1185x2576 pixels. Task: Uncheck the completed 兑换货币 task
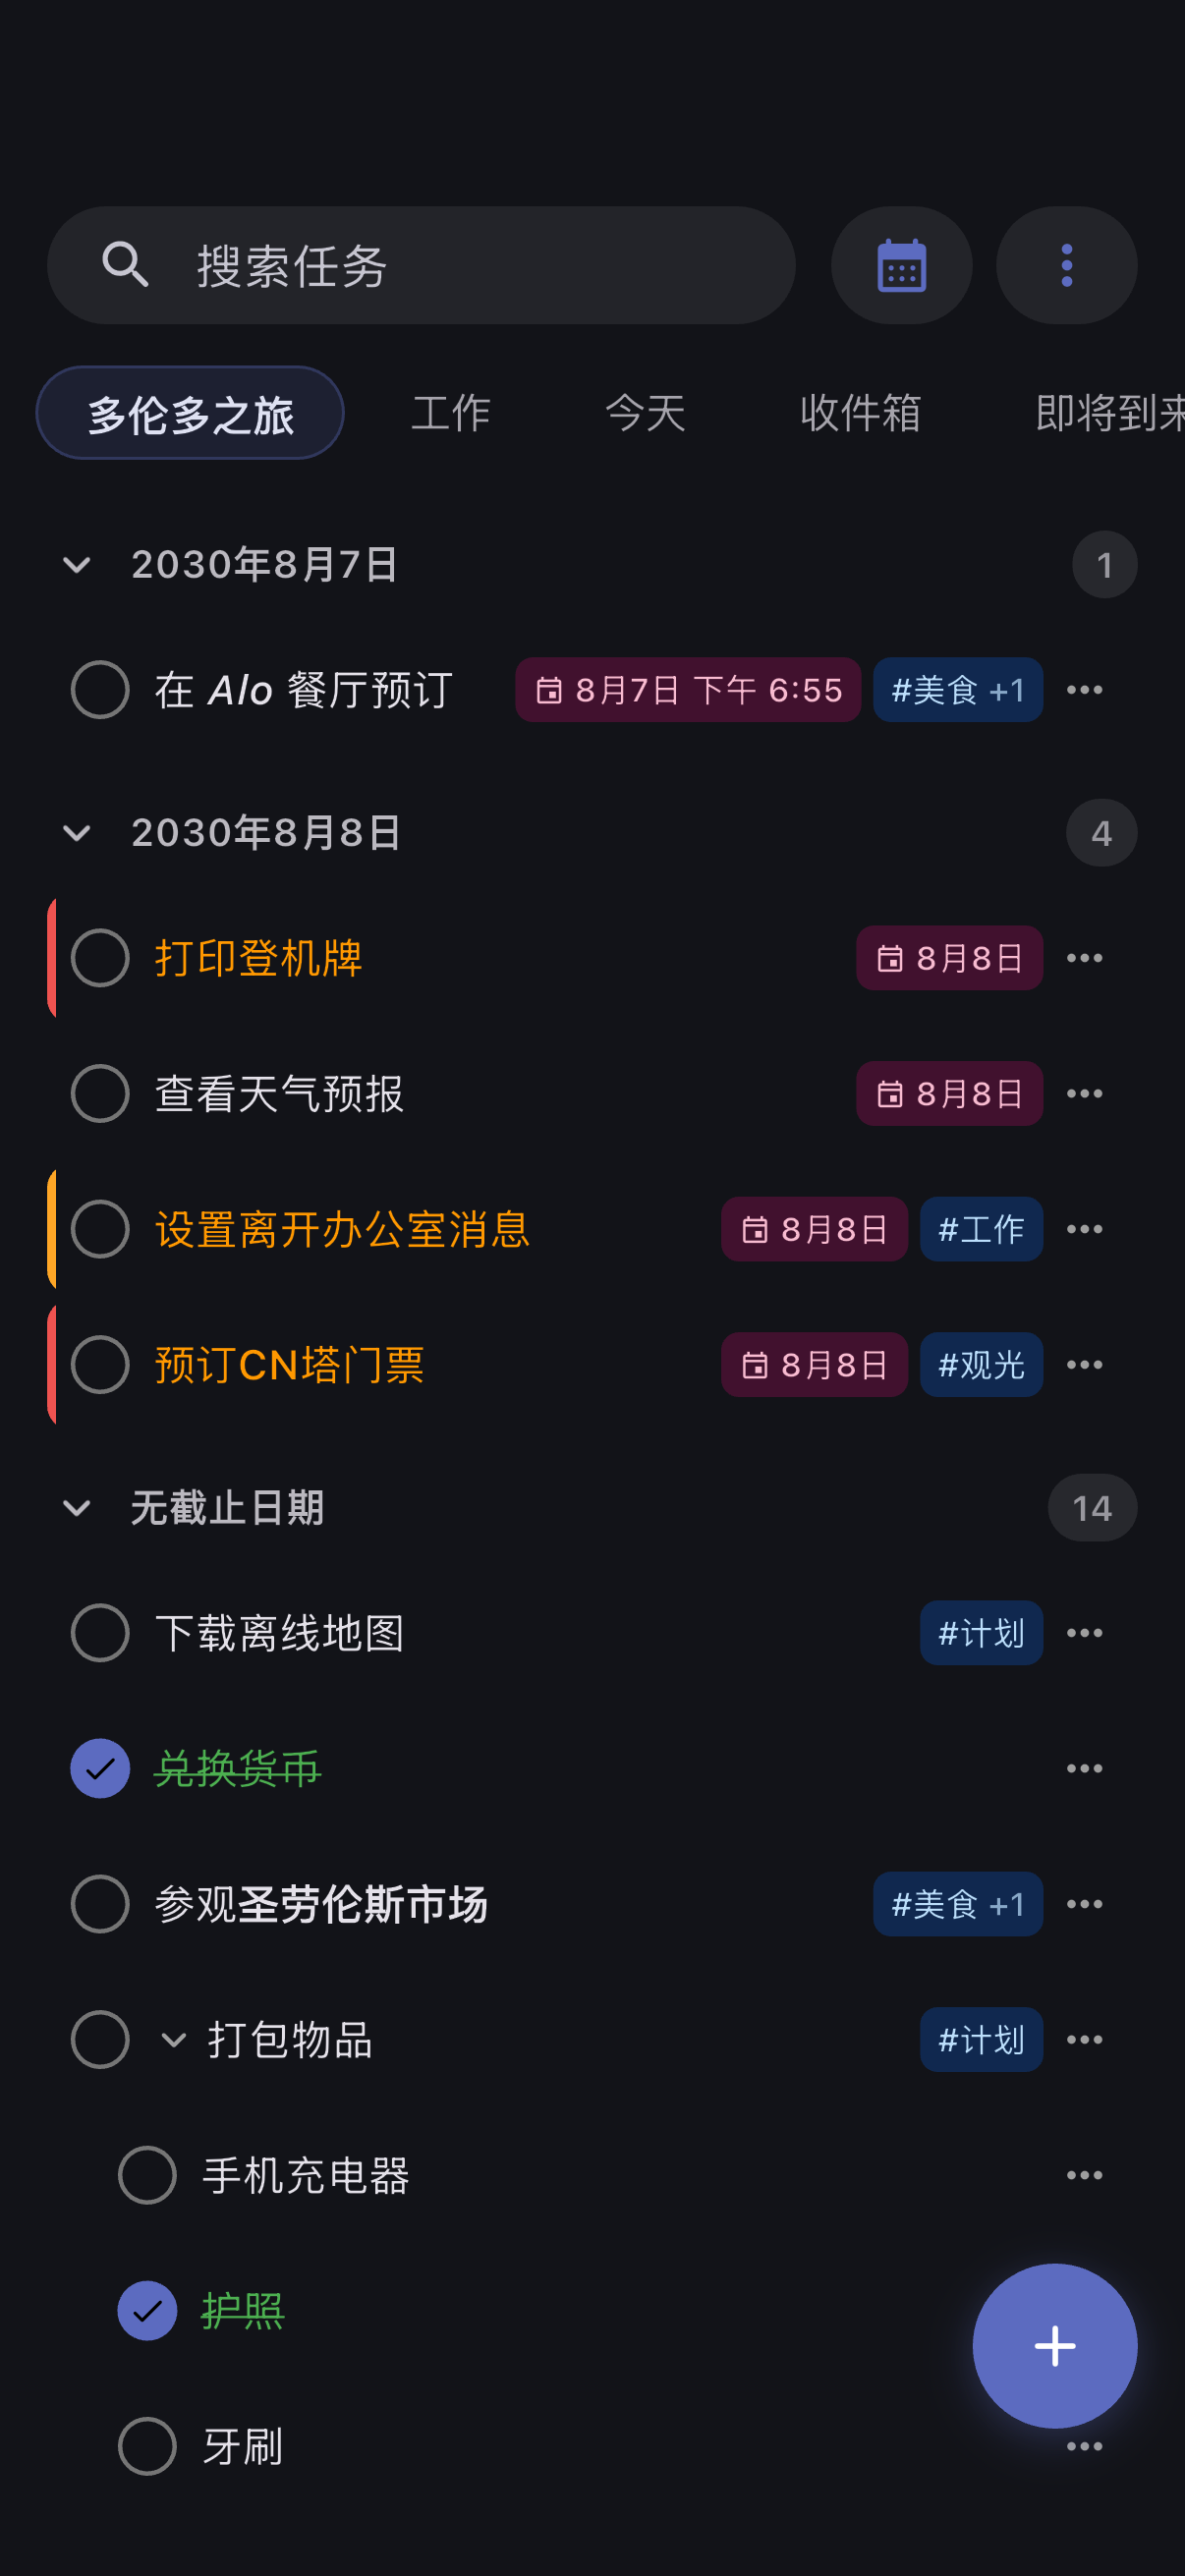tap(100, 1768)
